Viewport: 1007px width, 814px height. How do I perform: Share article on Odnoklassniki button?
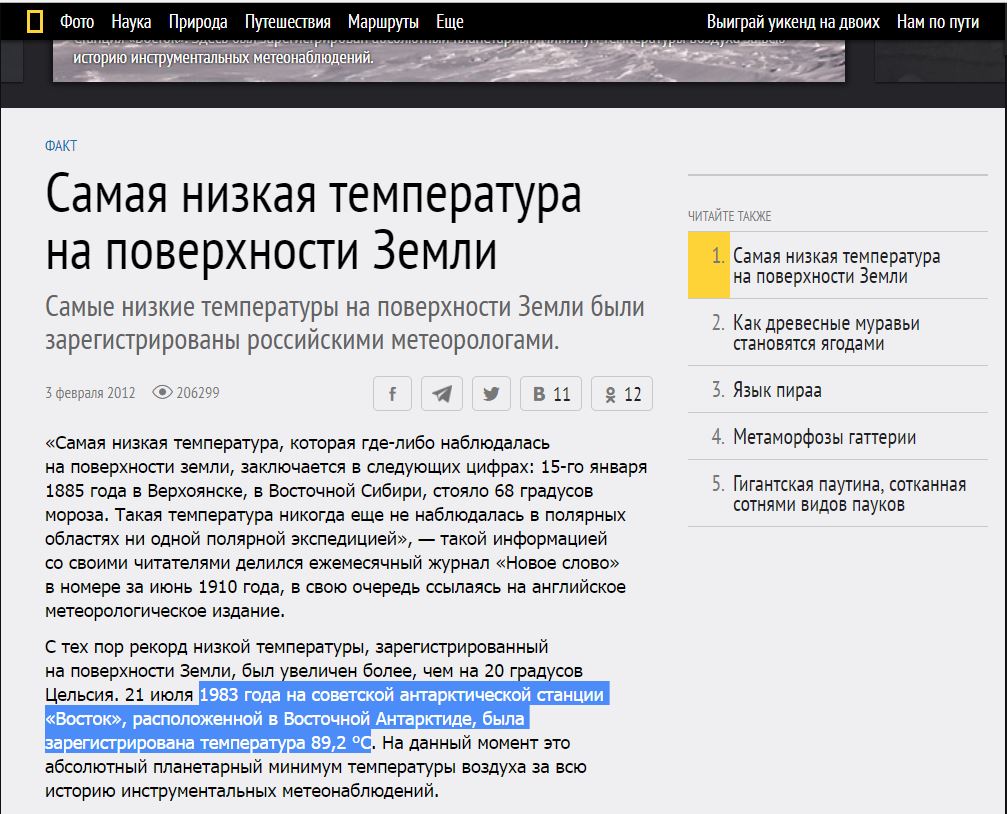[x=621, y=394]
